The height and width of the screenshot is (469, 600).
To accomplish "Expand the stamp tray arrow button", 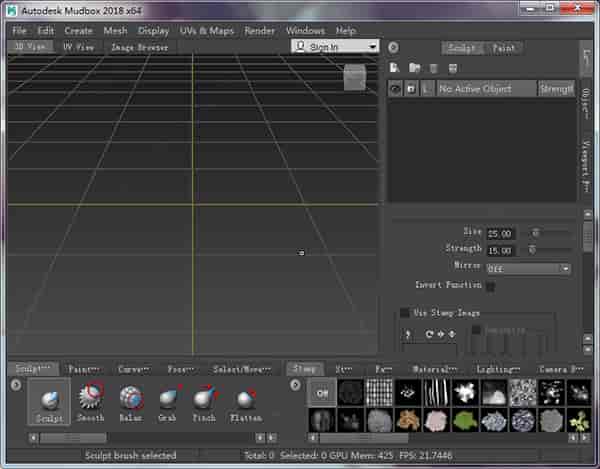I will coord(295,385).
